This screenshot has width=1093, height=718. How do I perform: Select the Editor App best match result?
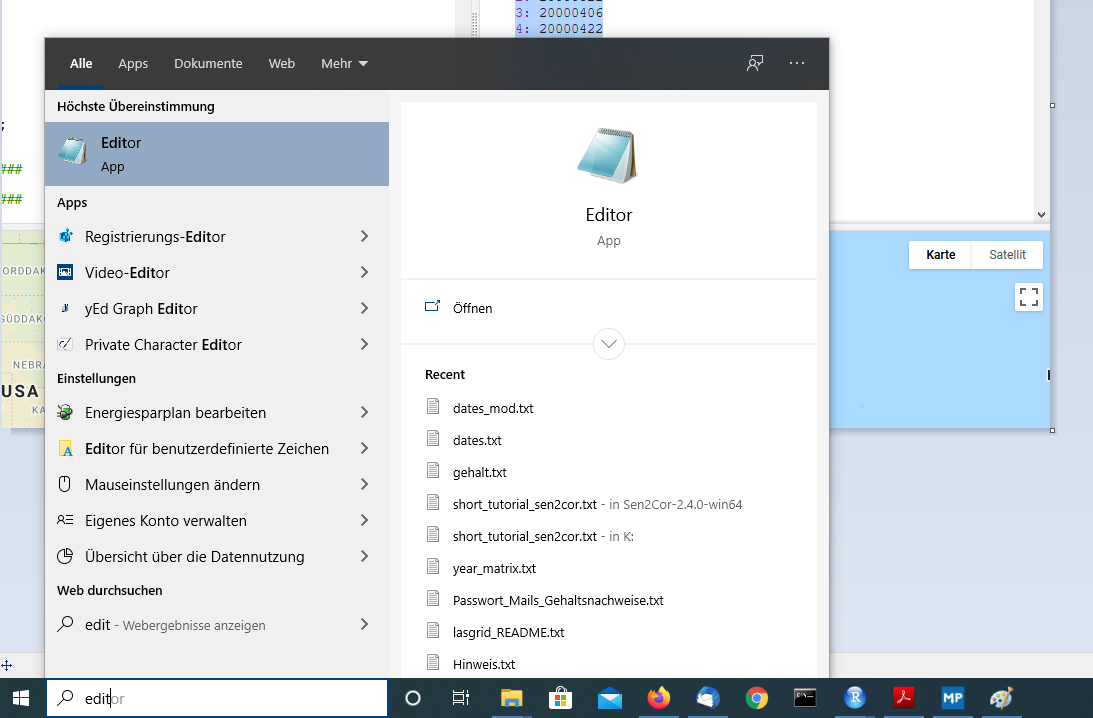pos(217,154)
